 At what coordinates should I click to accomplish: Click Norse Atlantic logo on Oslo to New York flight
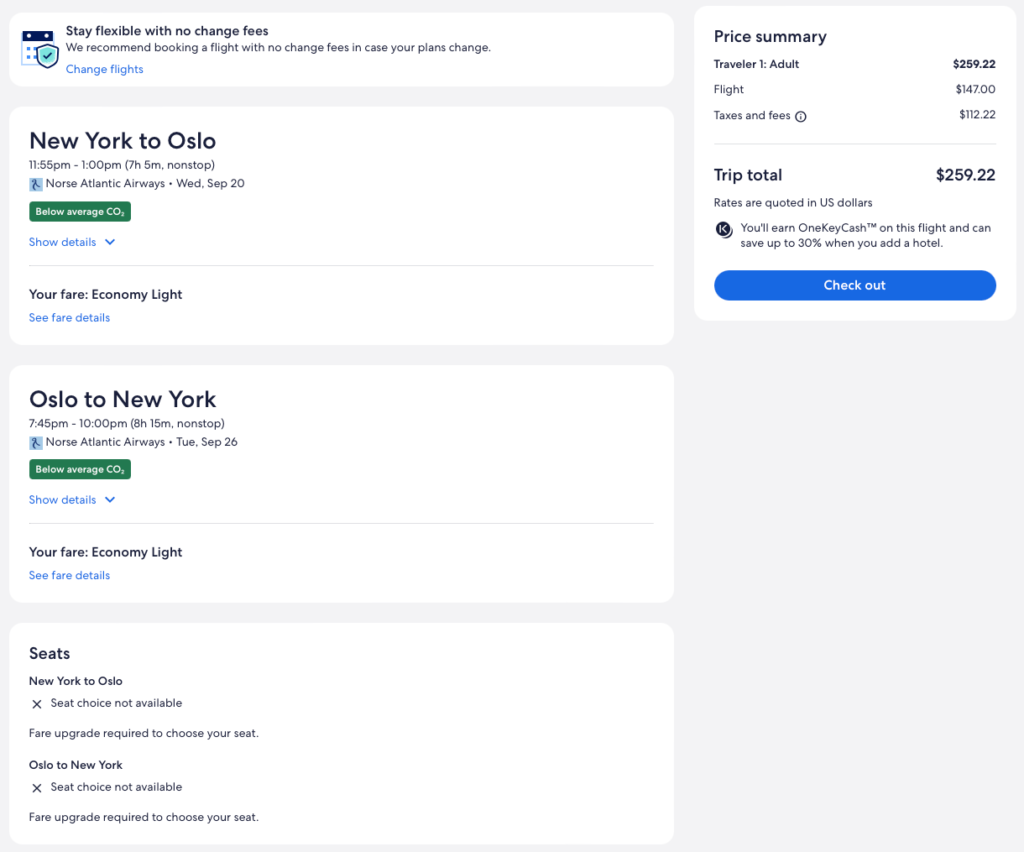coord(36,442)
